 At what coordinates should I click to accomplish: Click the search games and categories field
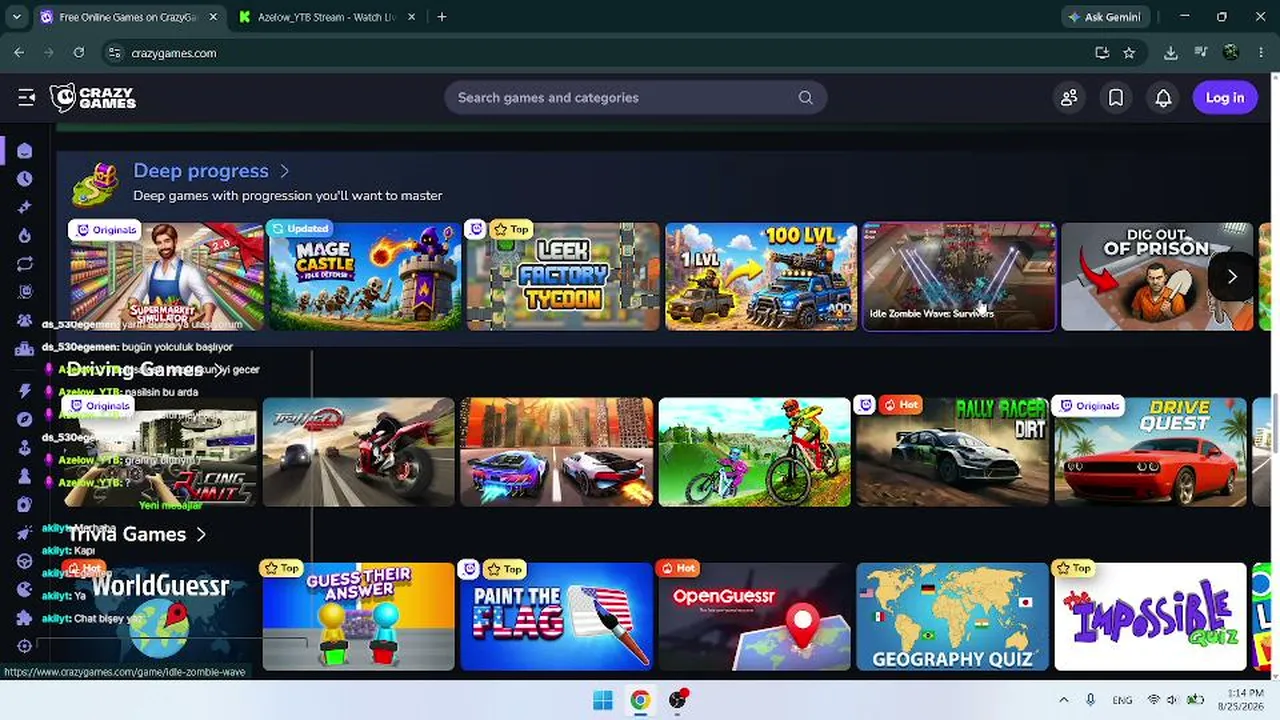pos(636,97)
